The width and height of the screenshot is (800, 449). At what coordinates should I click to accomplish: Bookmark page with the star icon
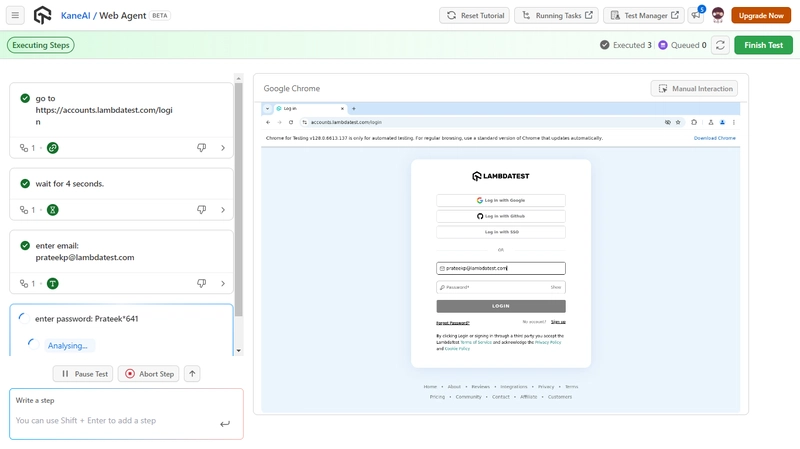tap(678, 122)
